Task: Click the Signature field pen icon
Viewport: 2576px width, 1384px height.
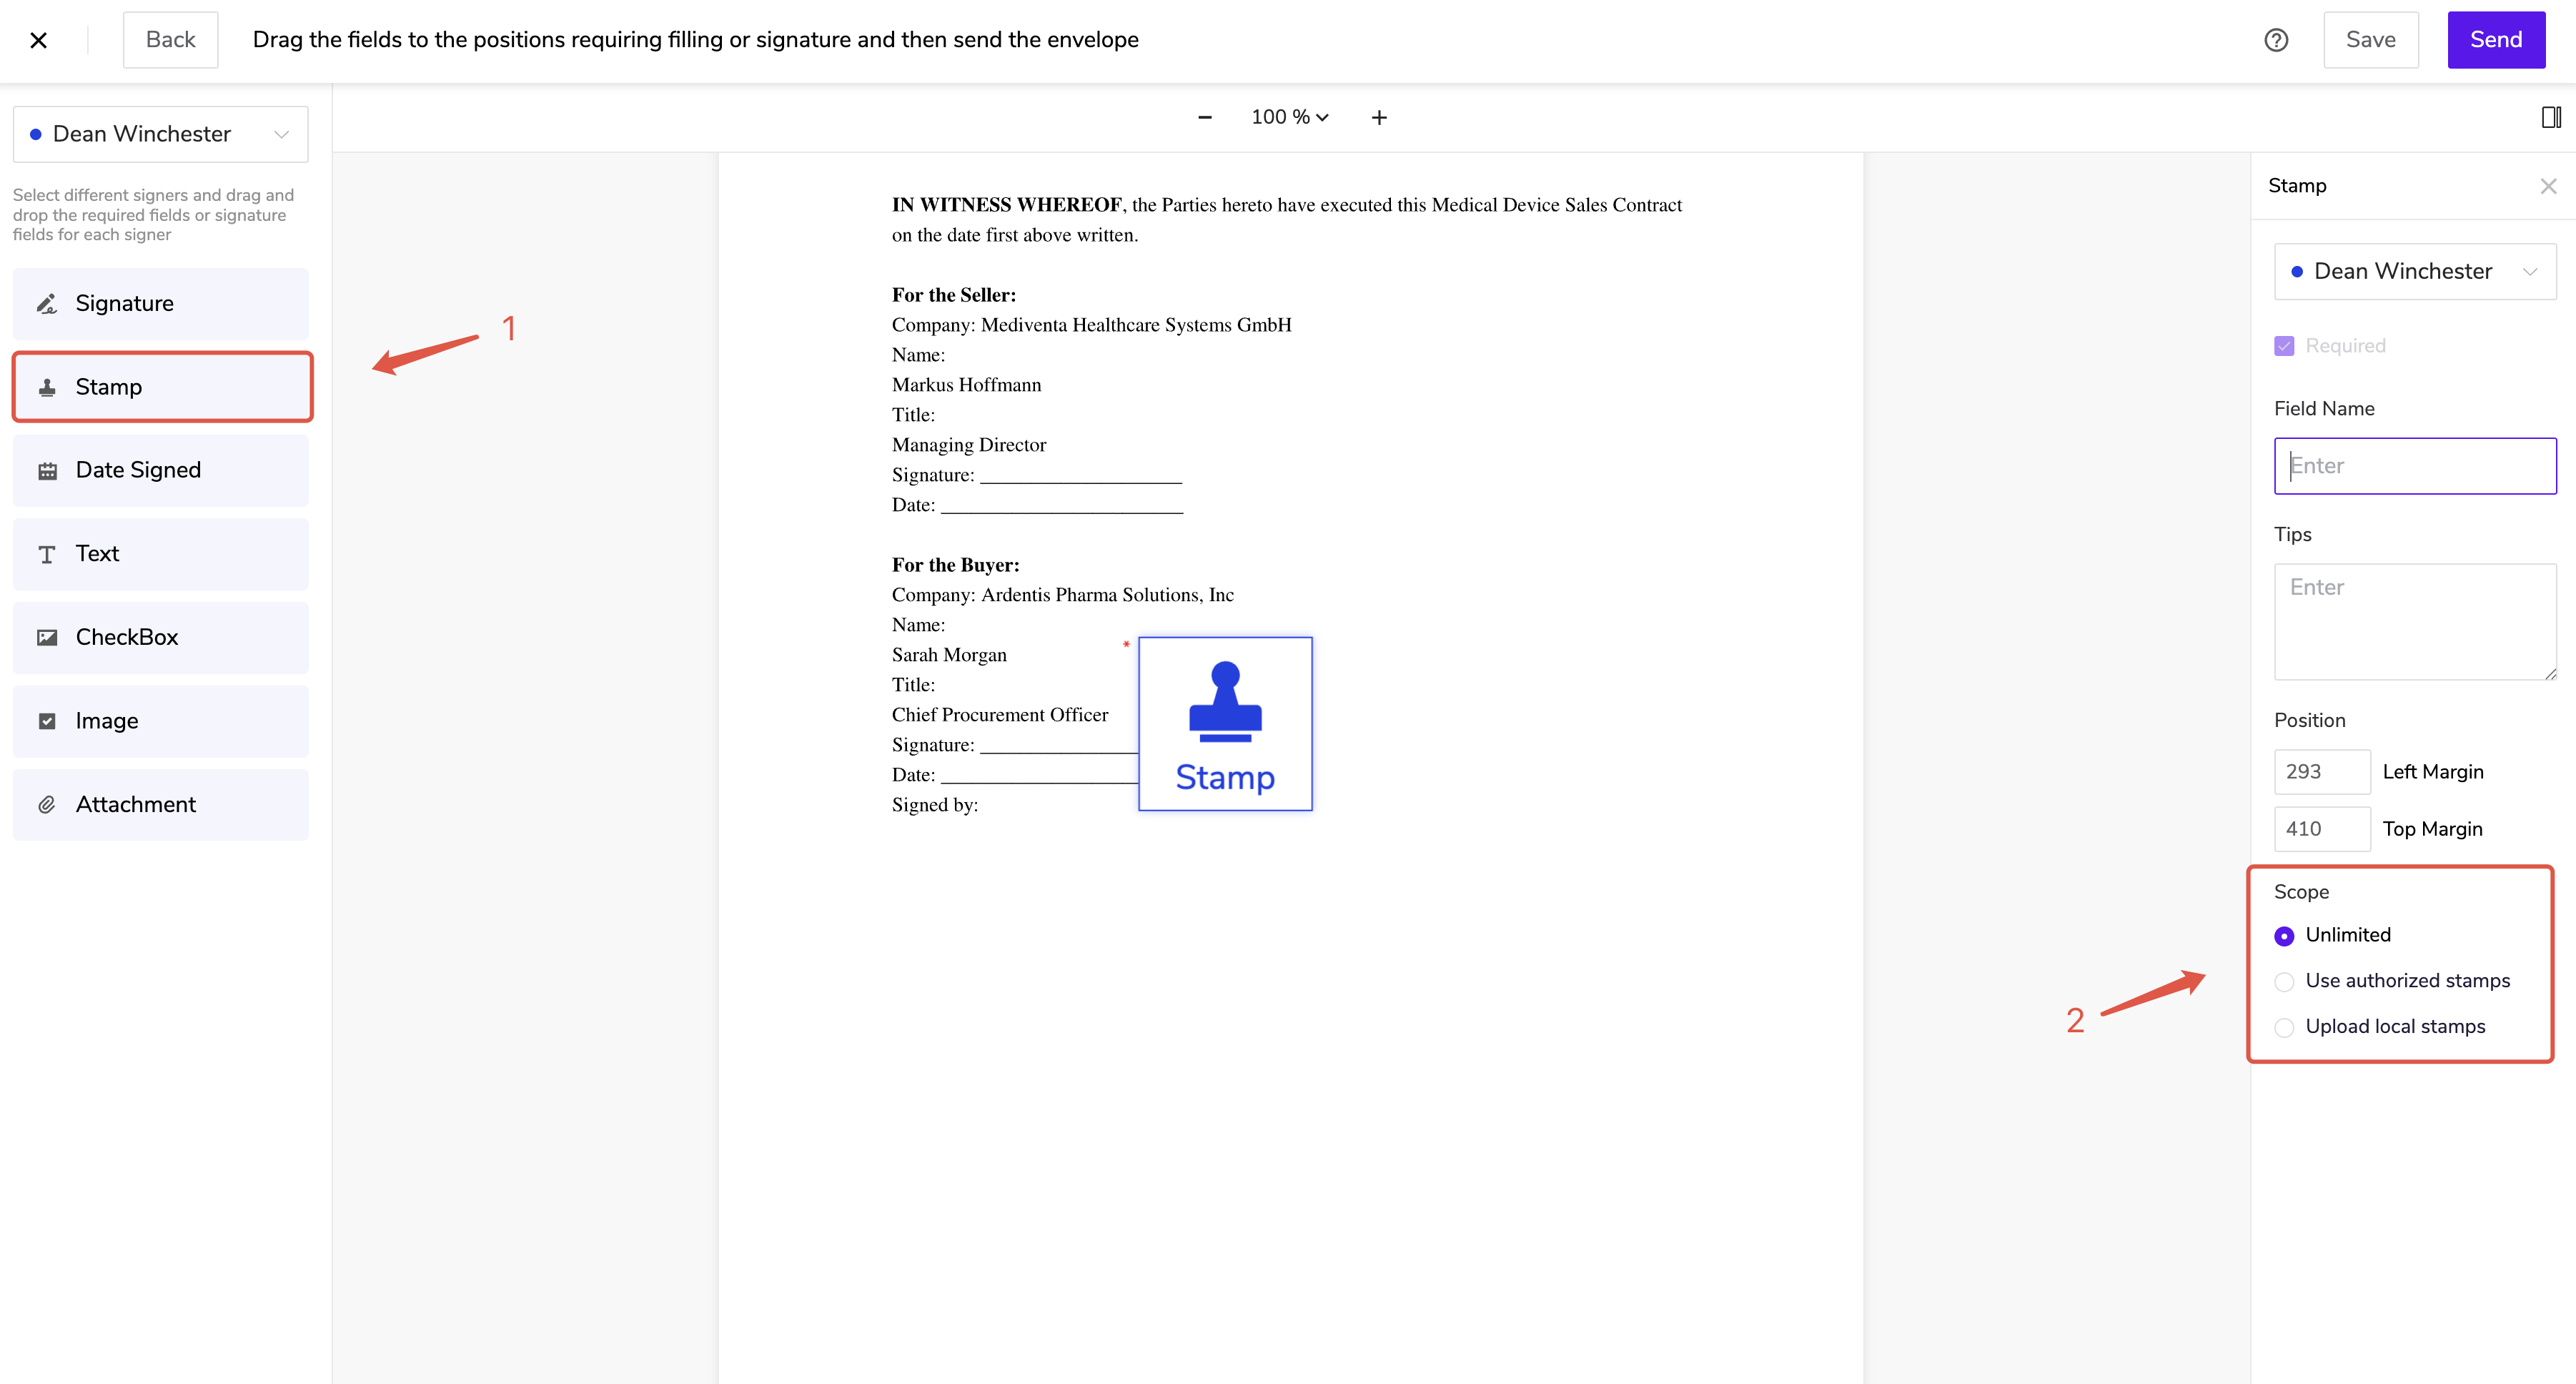Action: point(47,304)
